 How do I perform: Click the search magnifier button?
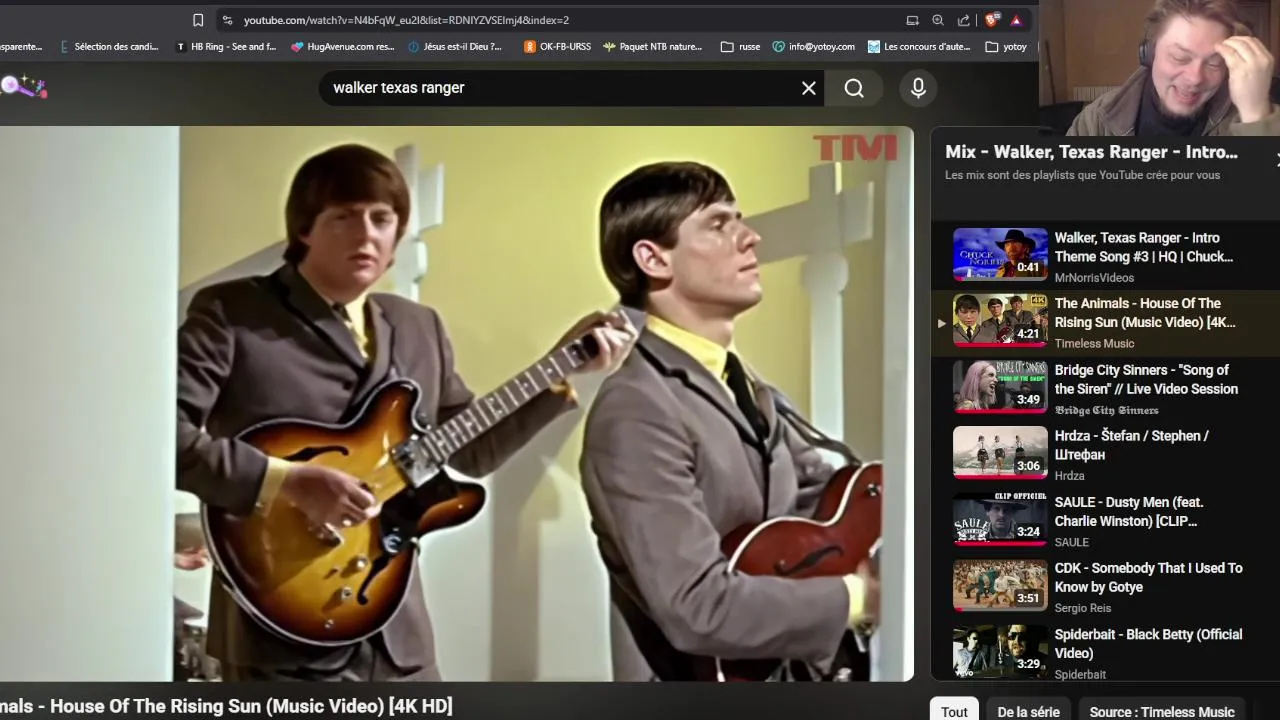point(854,88)
